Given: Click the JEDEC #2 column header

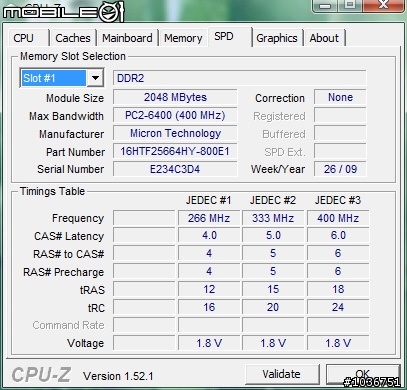Looking at the screenshot, I should (x=273, y=200).
